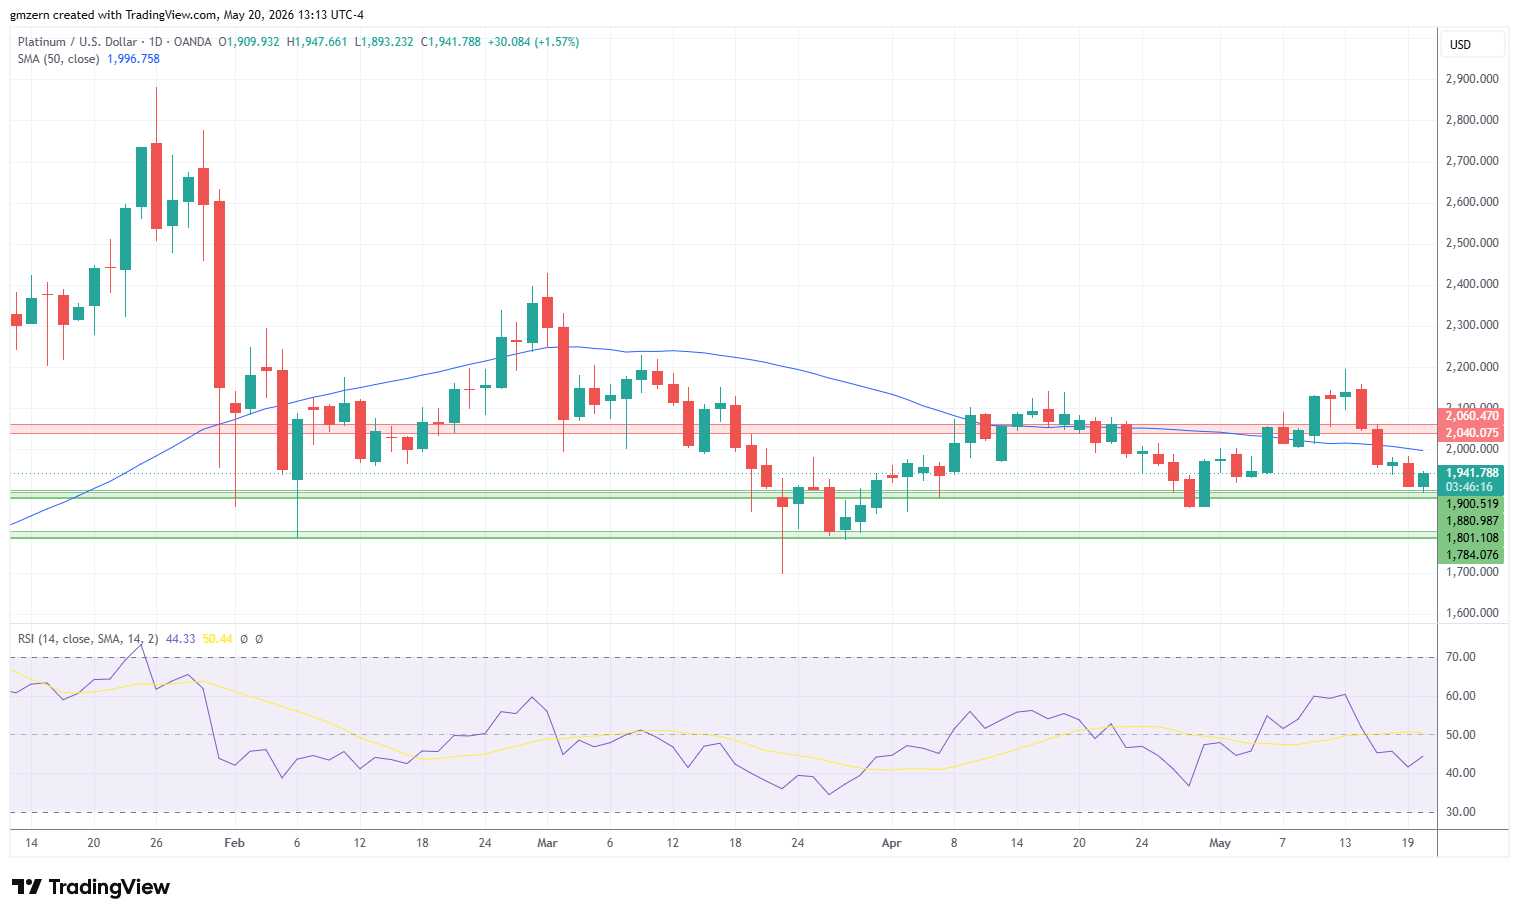Open the USD currency selector

pyautogui.click(x=1472, y=44)
